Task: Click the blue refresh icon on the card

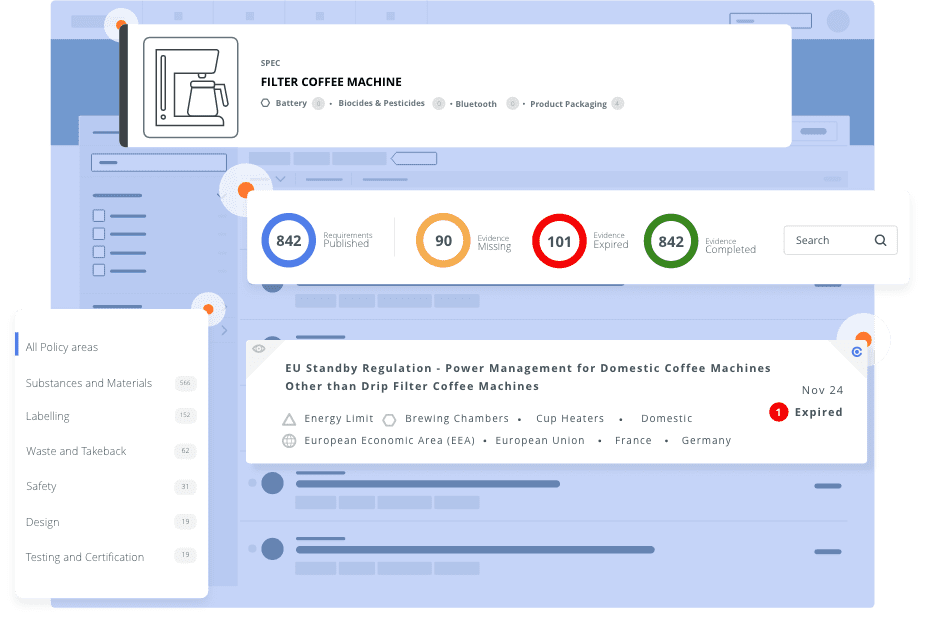Action: 857,352
